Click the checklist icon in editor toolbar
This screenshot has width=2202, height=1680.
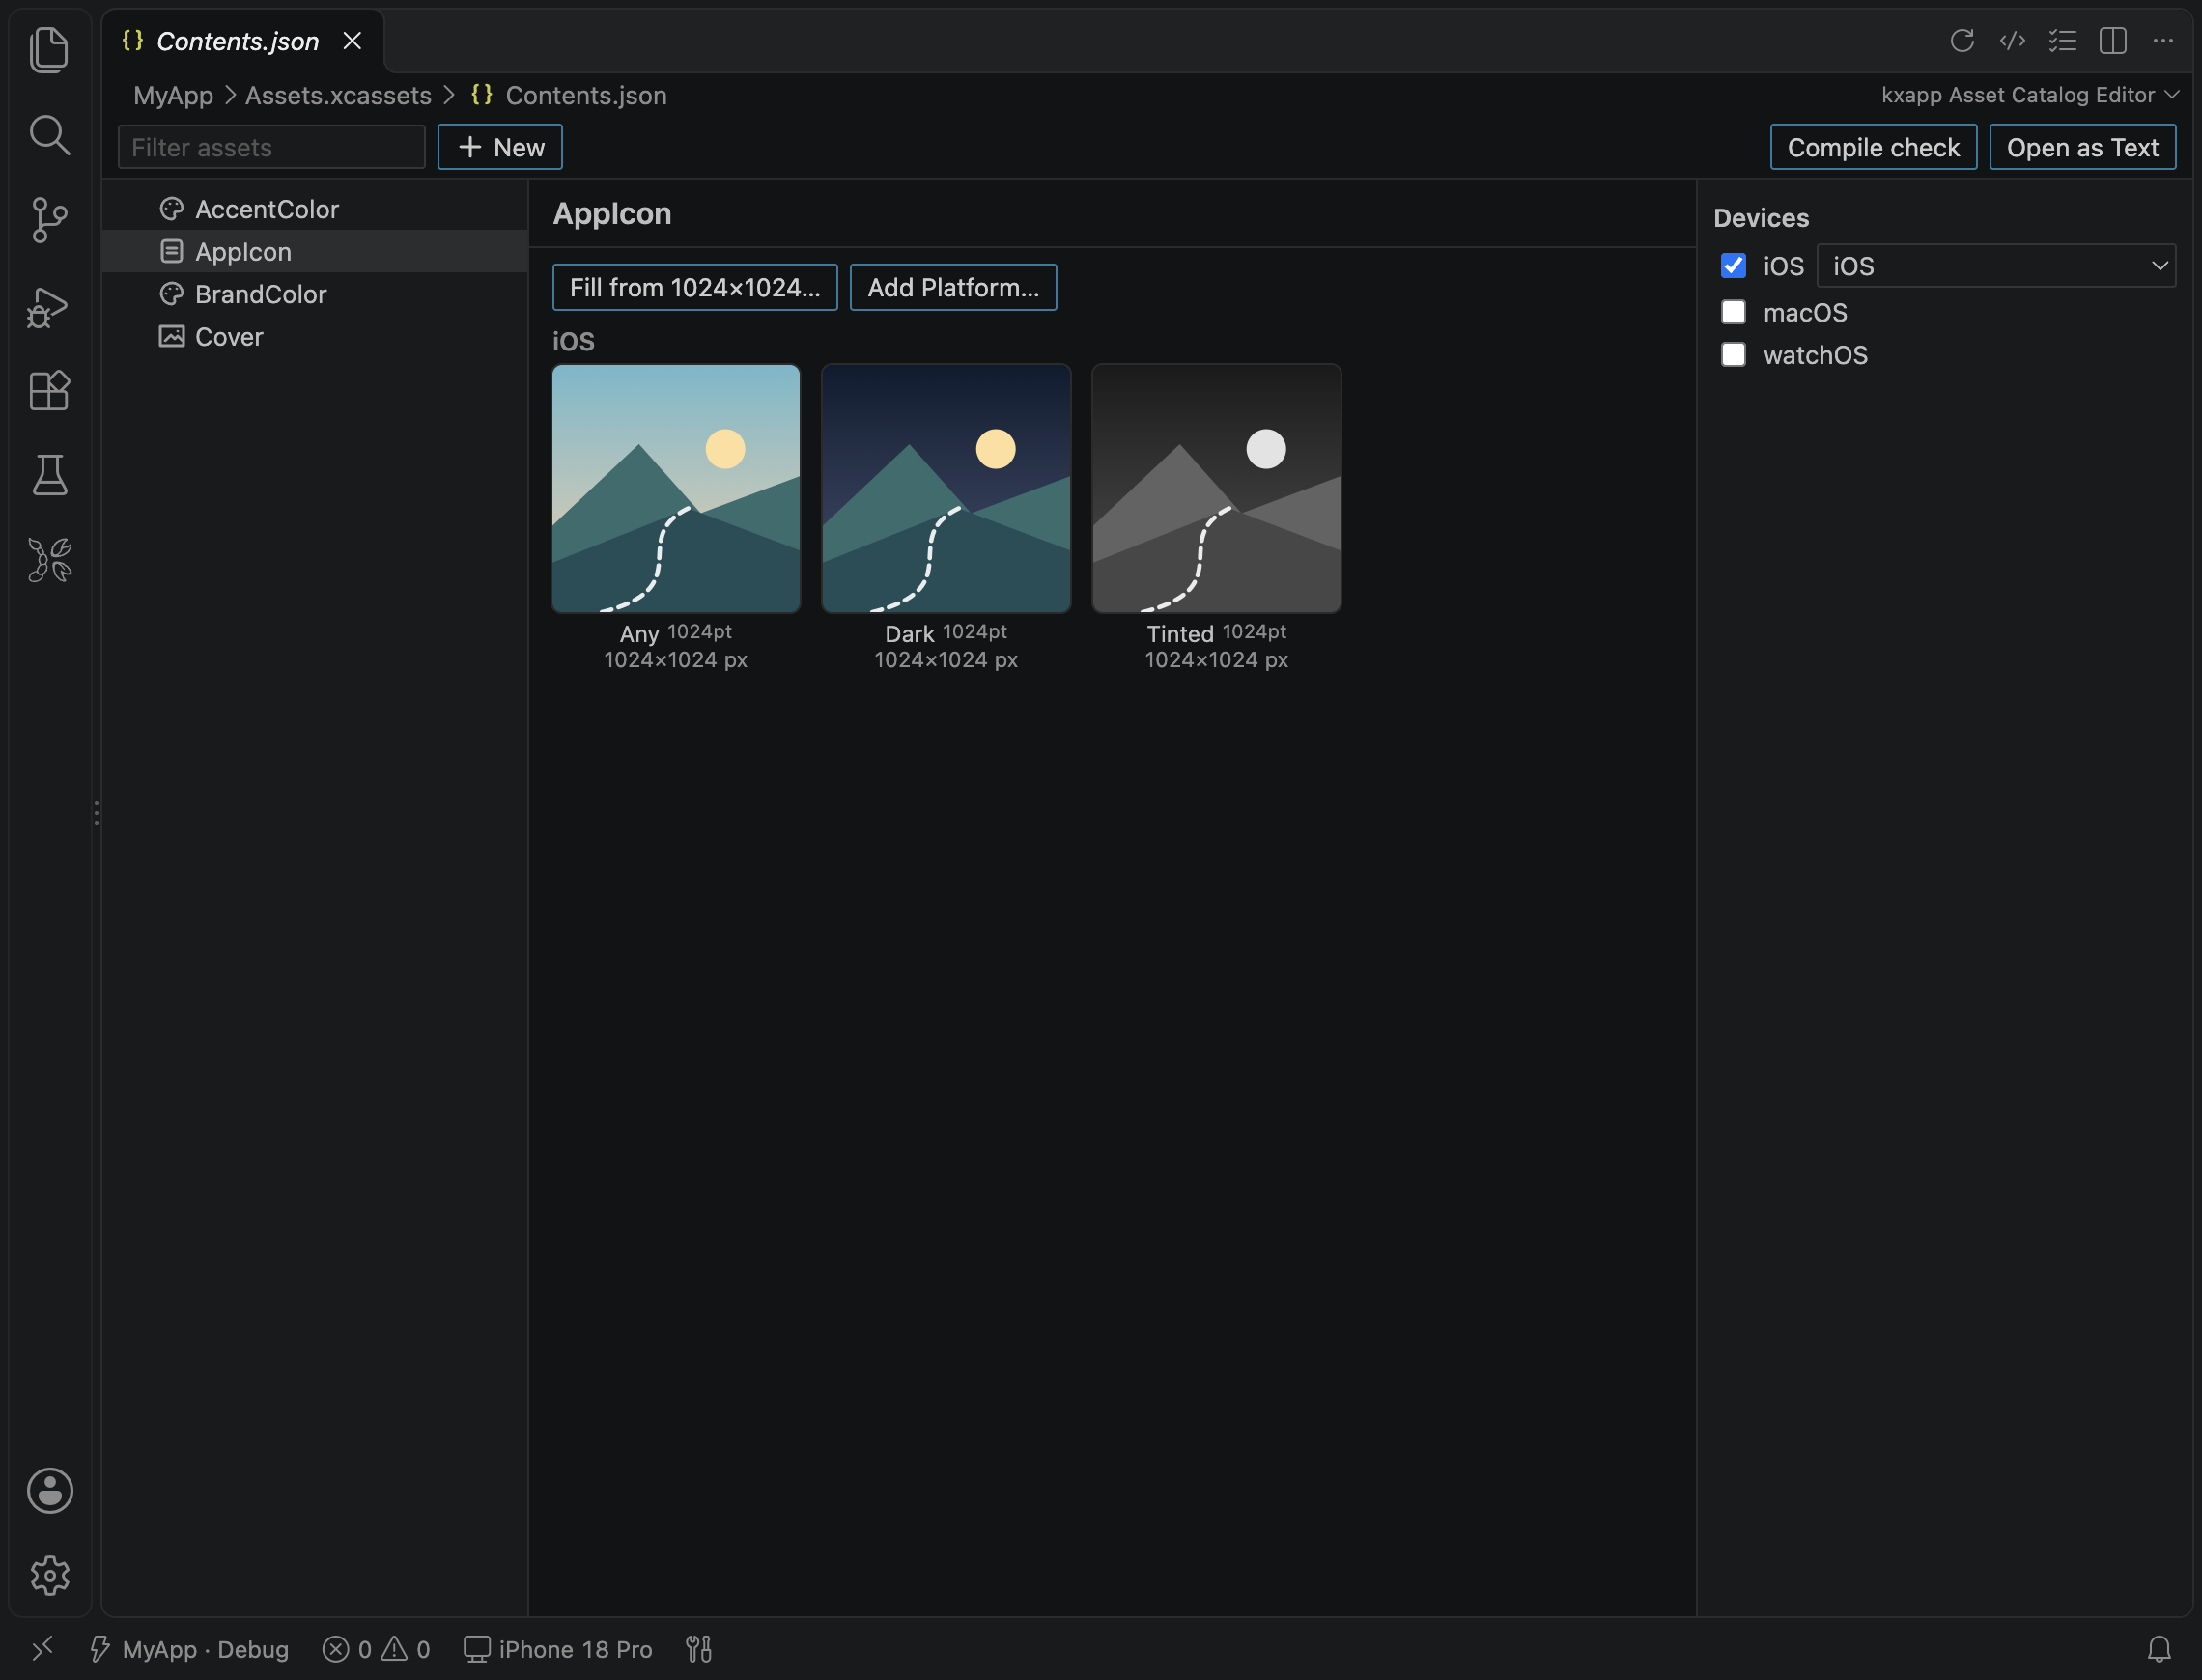point(2062,40)
